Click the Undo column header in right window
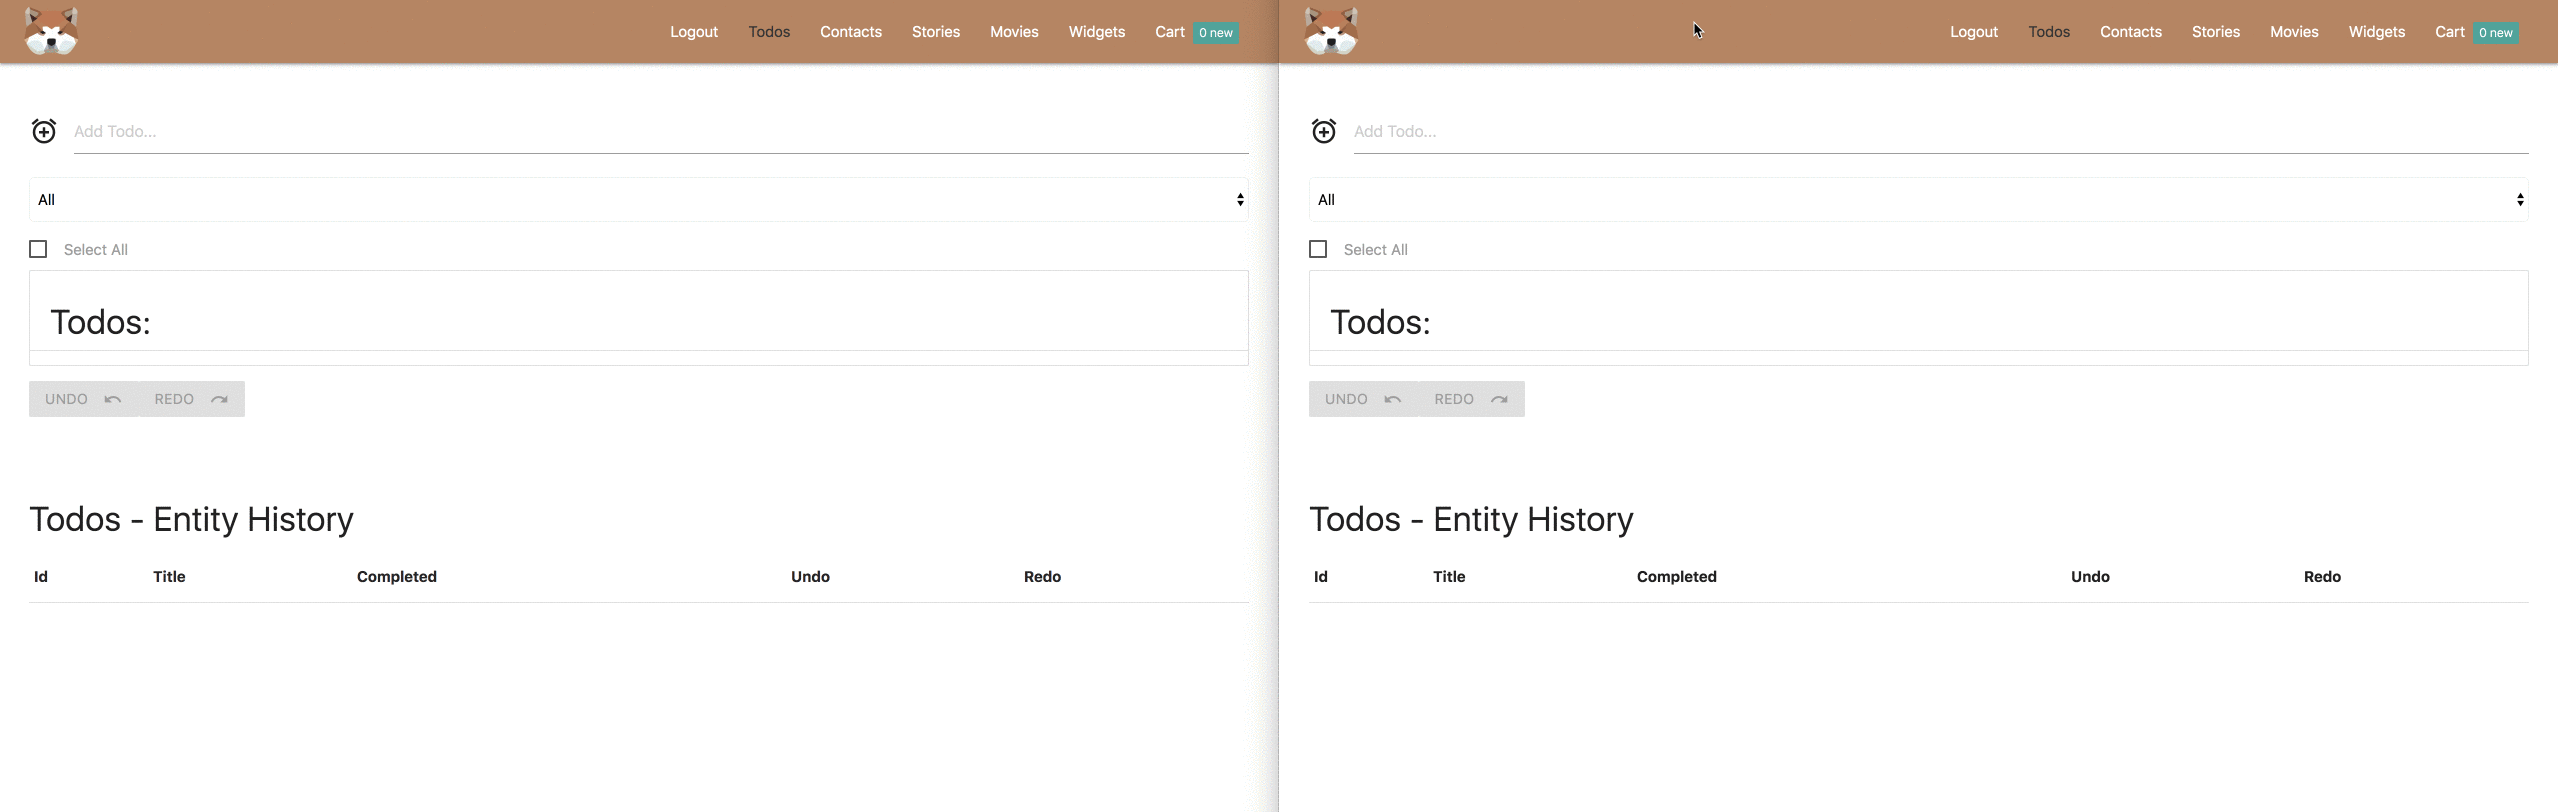This screenshot has height=812, width=2558. click(x=2090, y=577)
